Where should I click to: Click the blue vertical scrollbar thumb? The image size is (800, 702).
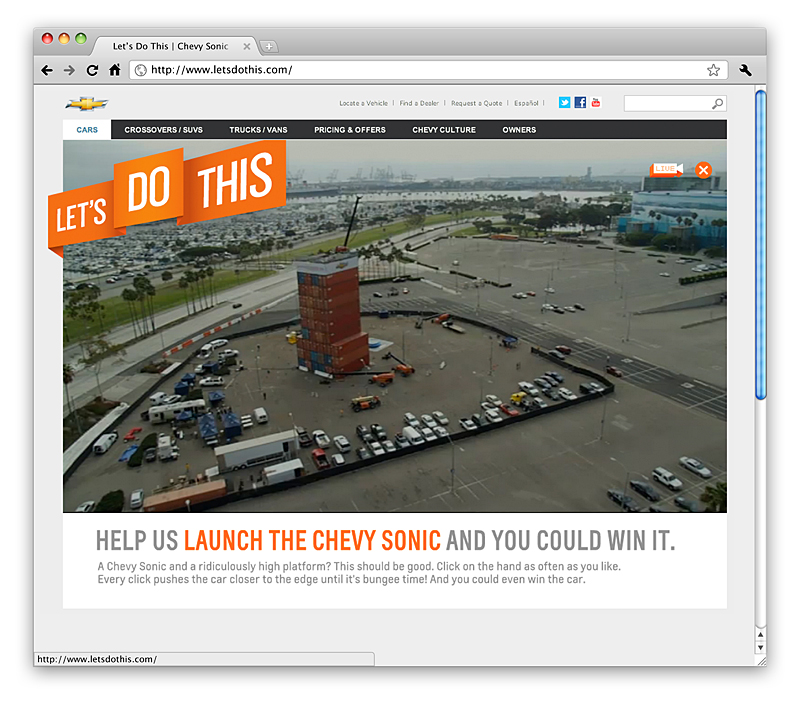pyautogui.click(x=761, y=245)
